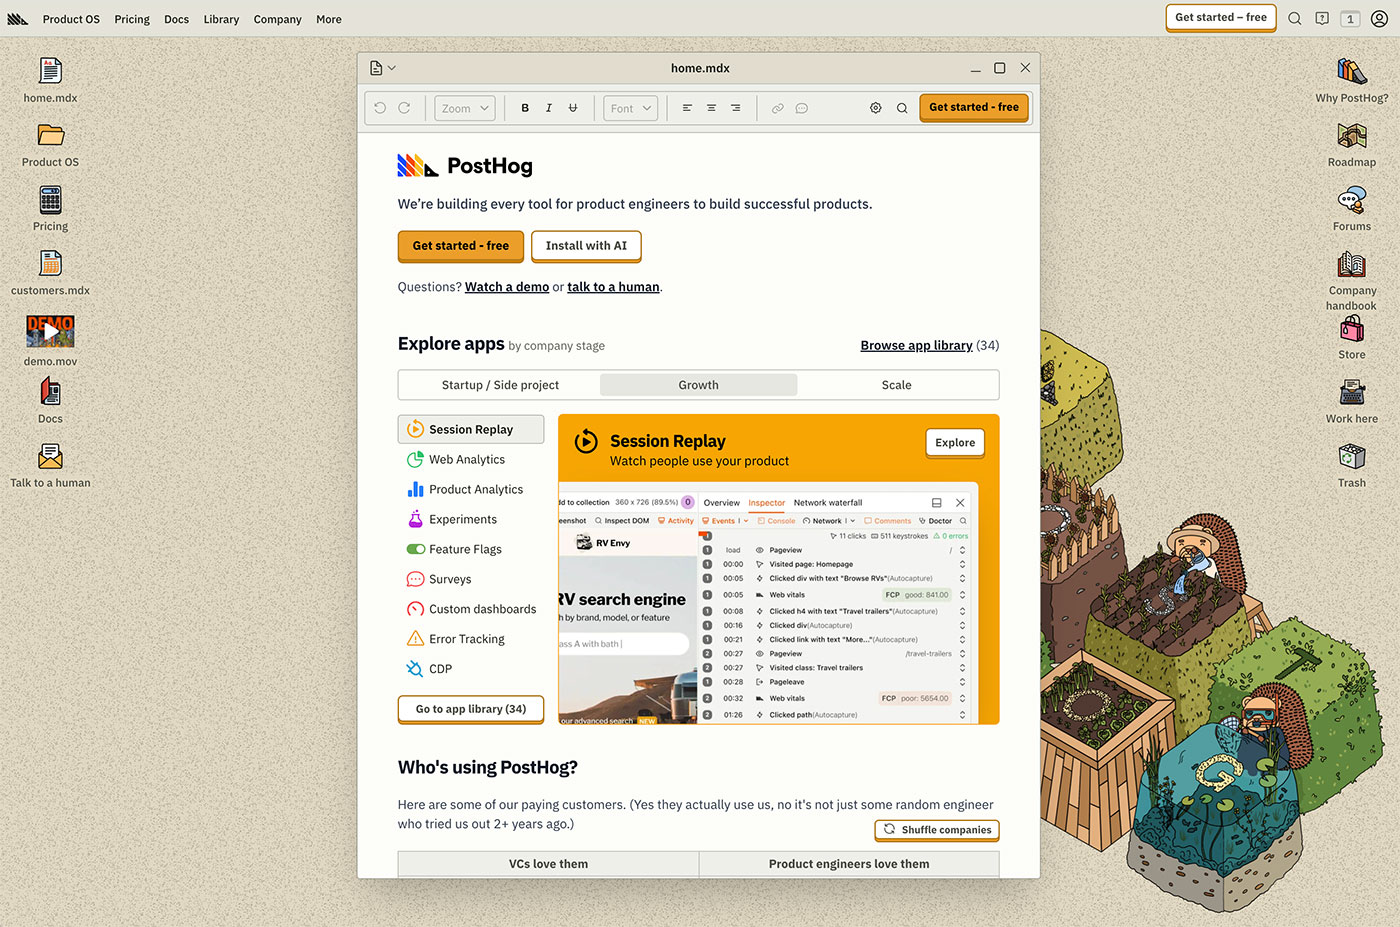Select the Experiments flask icon

coord(415,519)
